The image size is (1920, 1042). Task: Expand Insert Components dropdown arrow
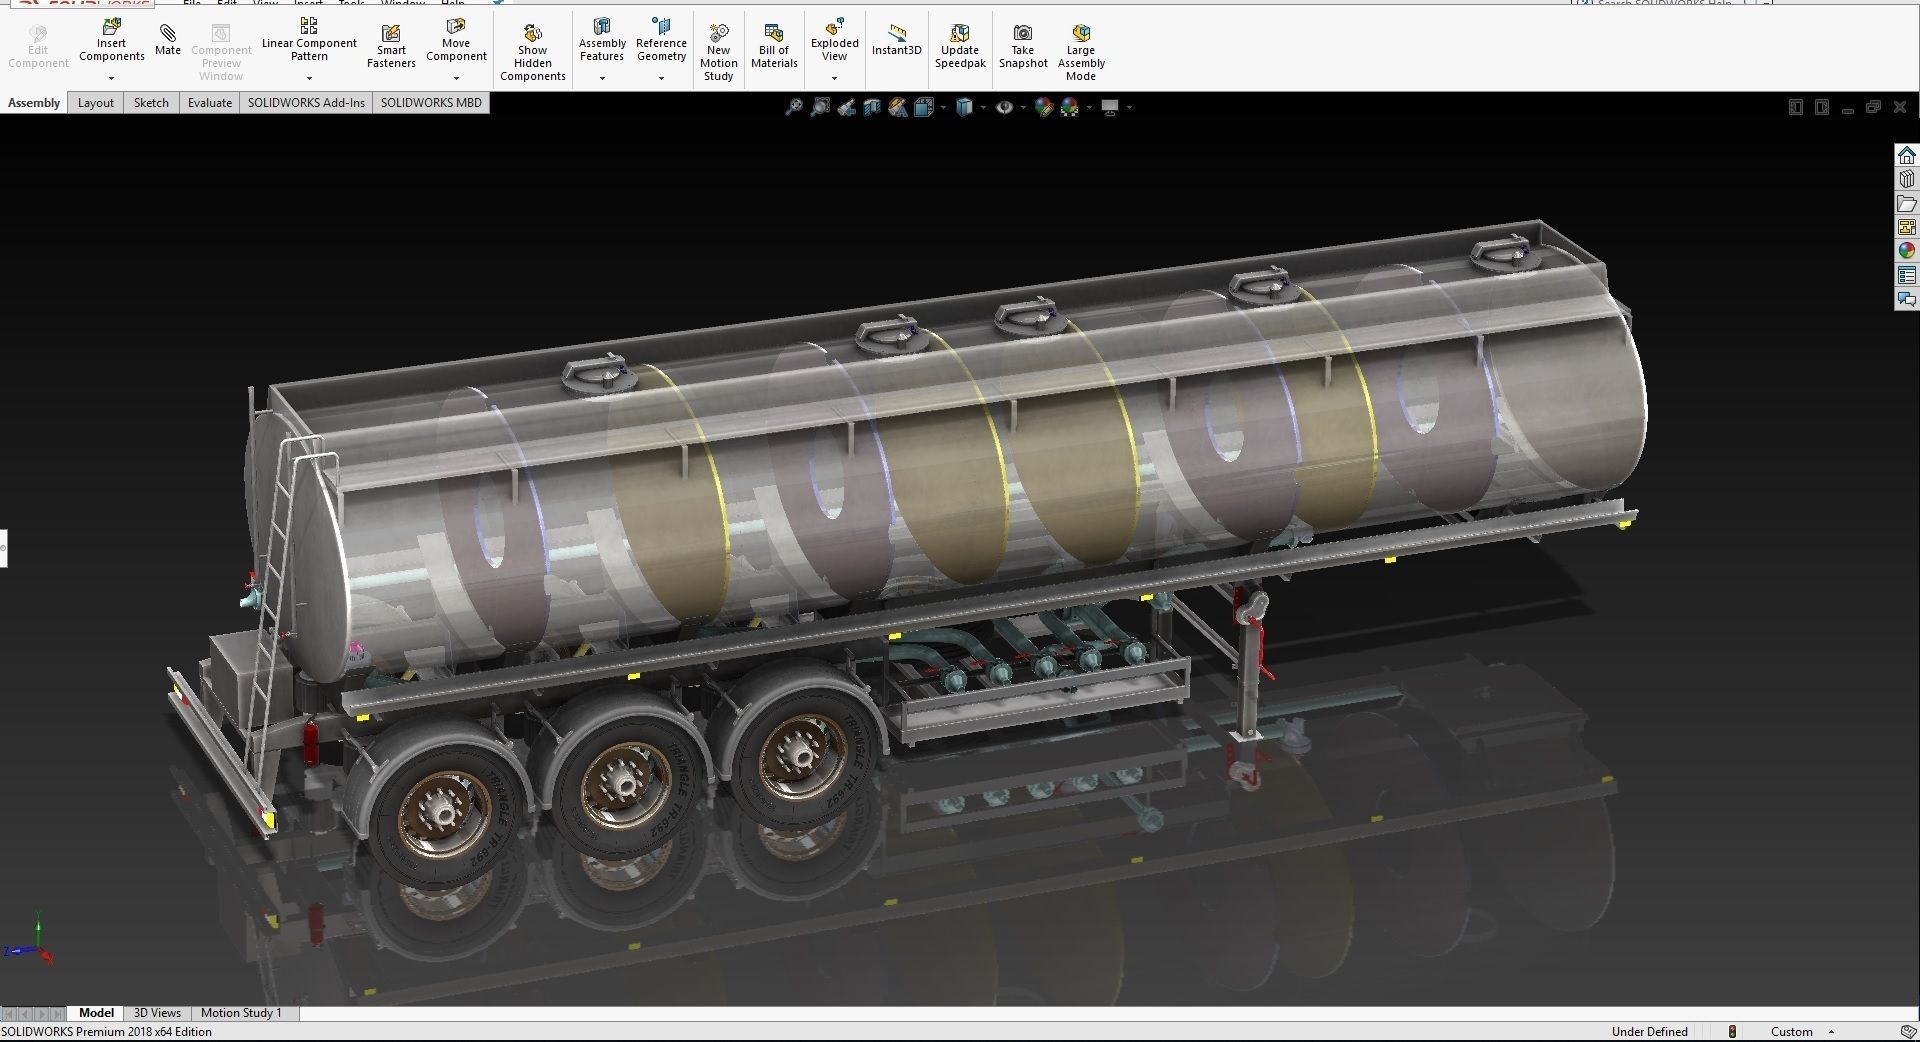pyautogui.click(x=112, y=78)
